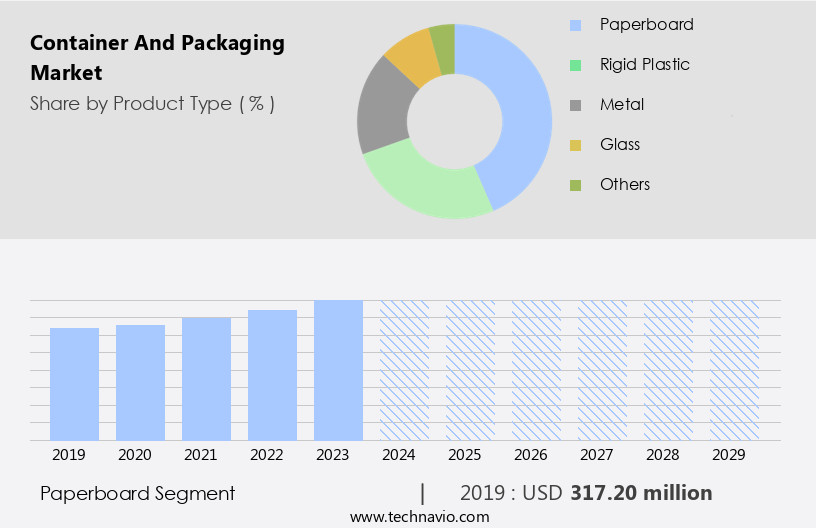Click the gray Metal donut segment
The image size is (816, 528).
pyautogui.click(x=385, y=108)
